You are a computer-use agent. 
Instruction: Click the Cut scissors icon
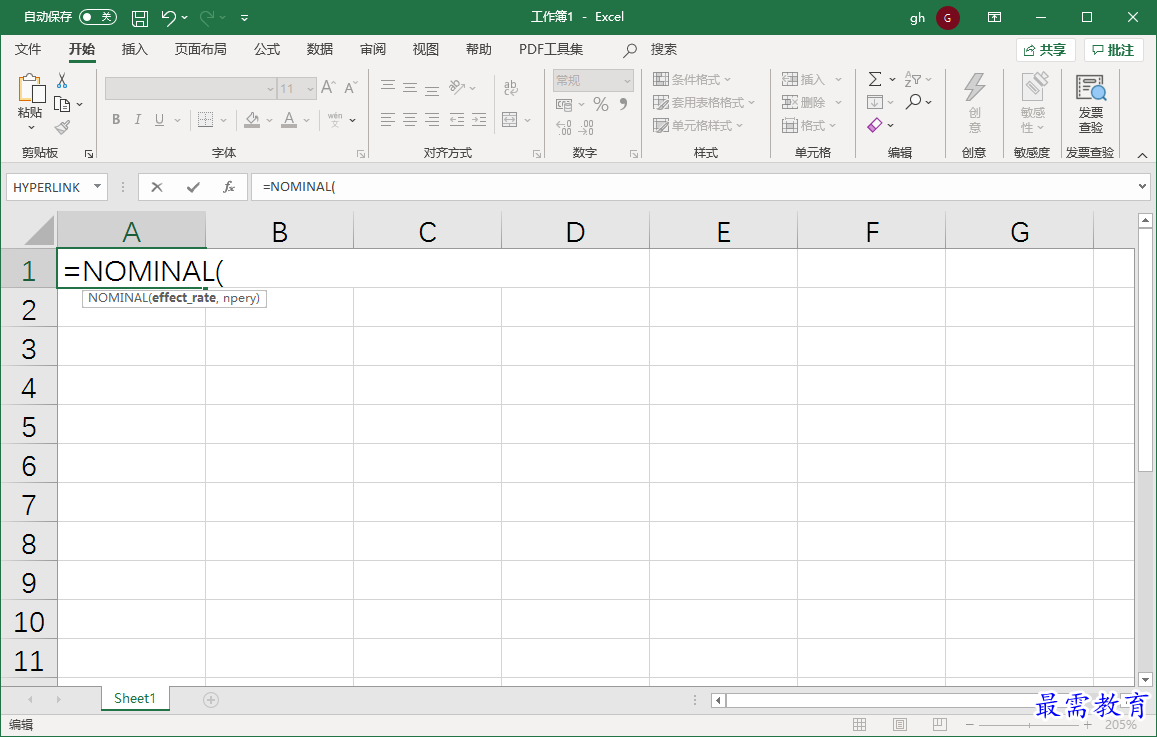(x=62, y=80)
